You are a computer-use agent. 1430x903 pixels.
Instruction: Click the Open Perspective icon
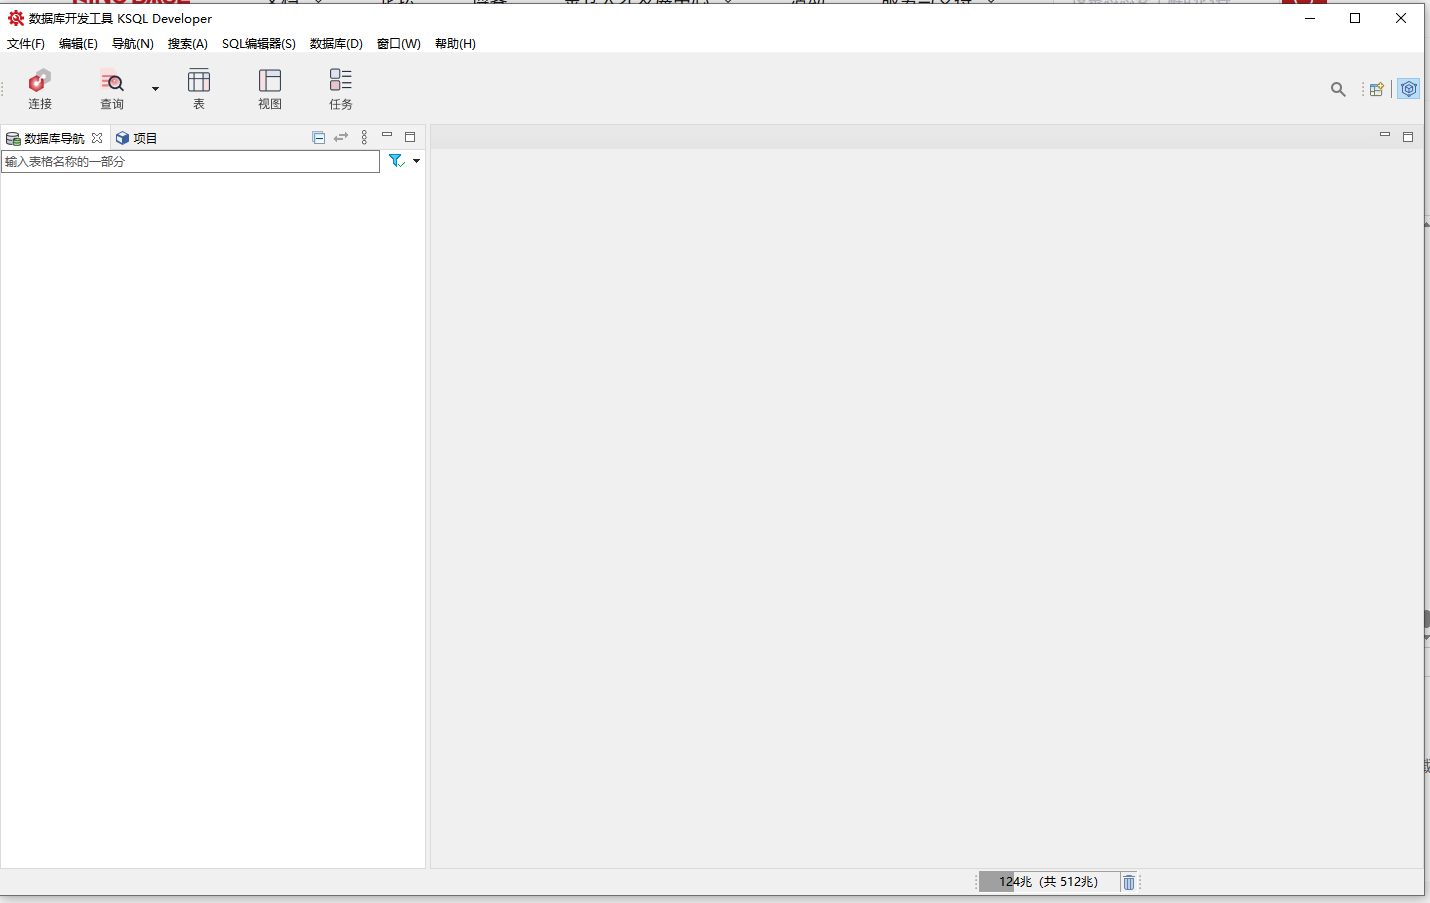coord(1377,90)
